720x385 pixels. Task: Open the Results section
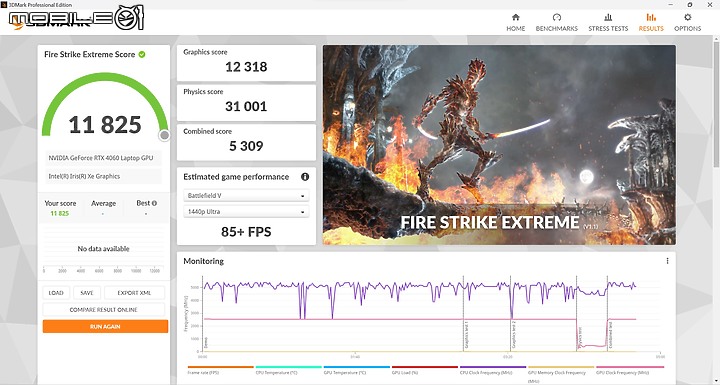pyautogui.click(x=651, y=23)
